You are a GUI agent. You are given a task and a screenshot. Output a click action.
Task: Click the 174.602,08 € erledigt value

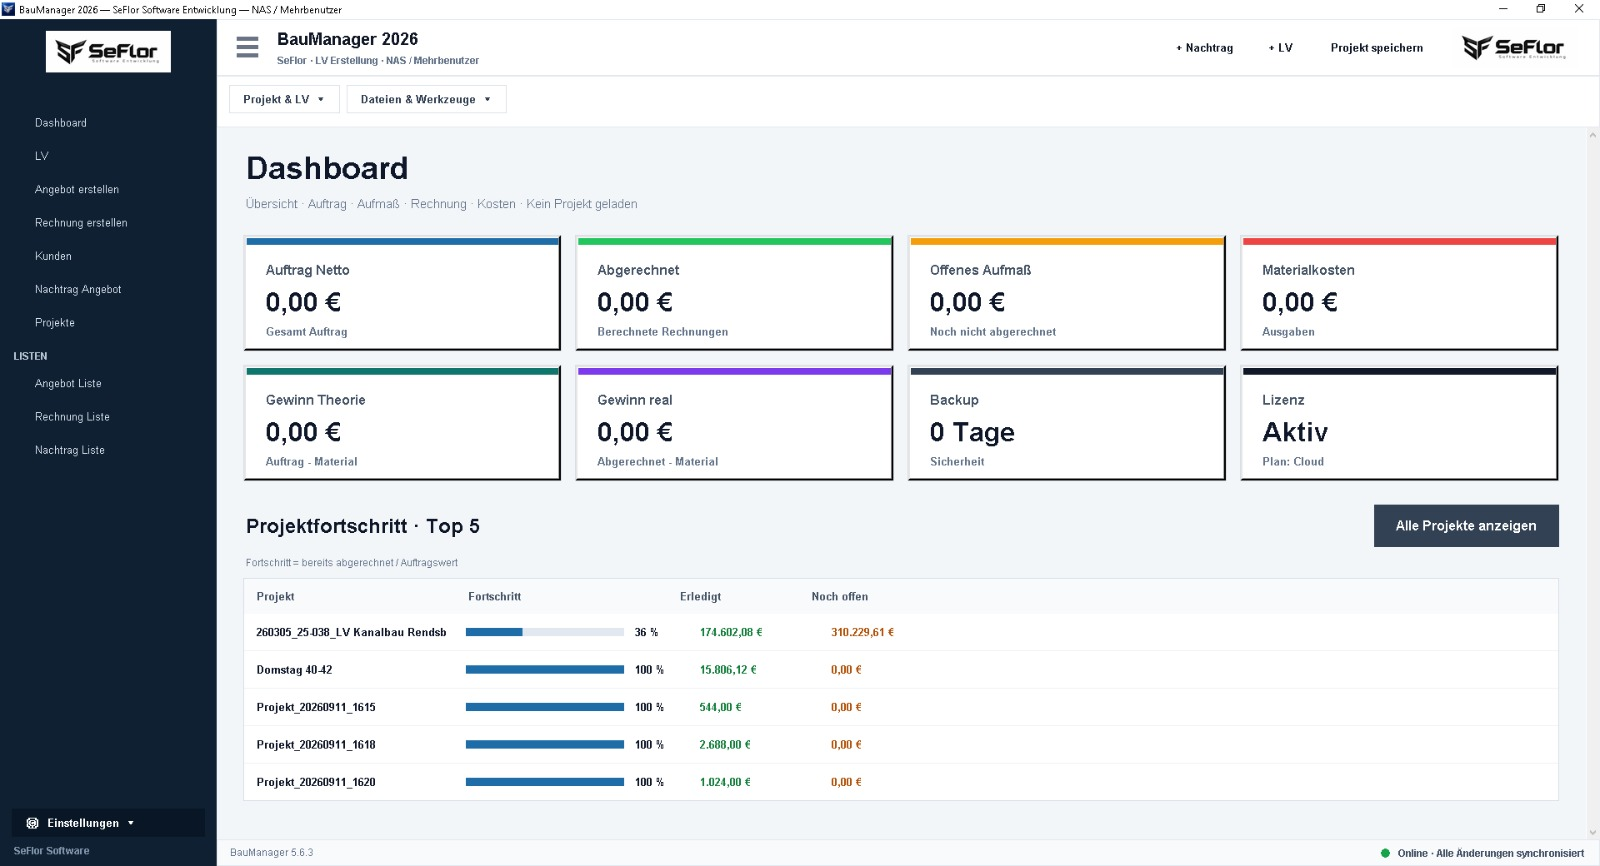[731, 632]
